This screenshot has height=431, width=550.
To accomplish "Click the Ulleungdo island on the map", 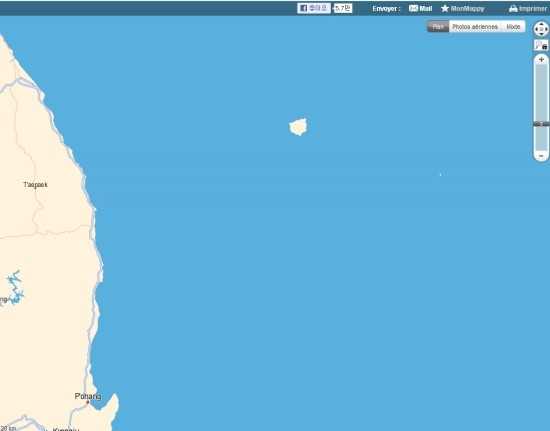I will (x=298, y=127).
